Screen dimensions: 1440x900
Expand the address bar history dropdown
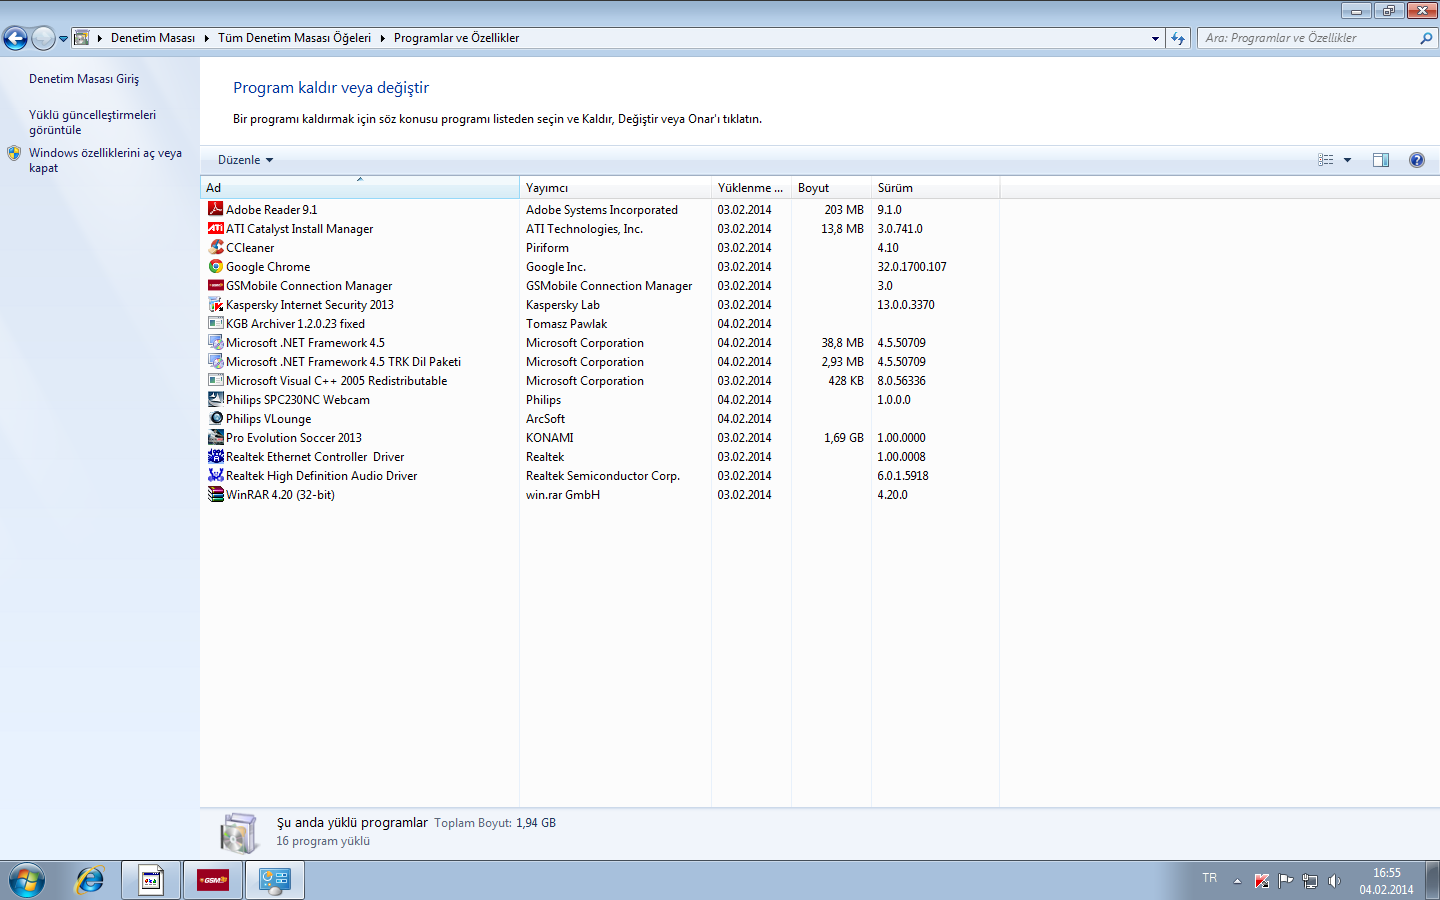click(1155, 38)
